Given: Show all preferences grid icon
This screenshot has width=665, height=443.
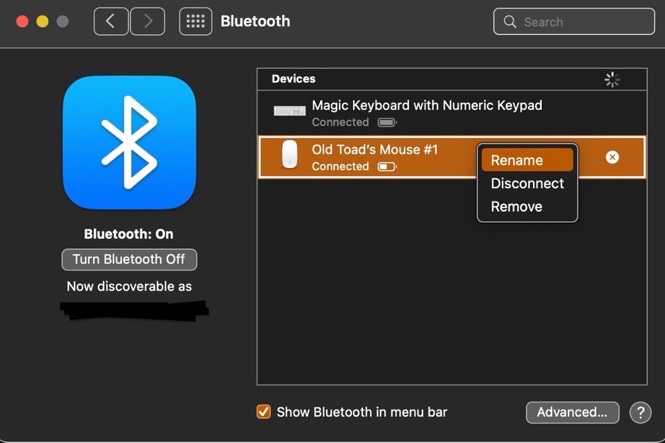Looking at the screenshot, I should tap(196, 21).
